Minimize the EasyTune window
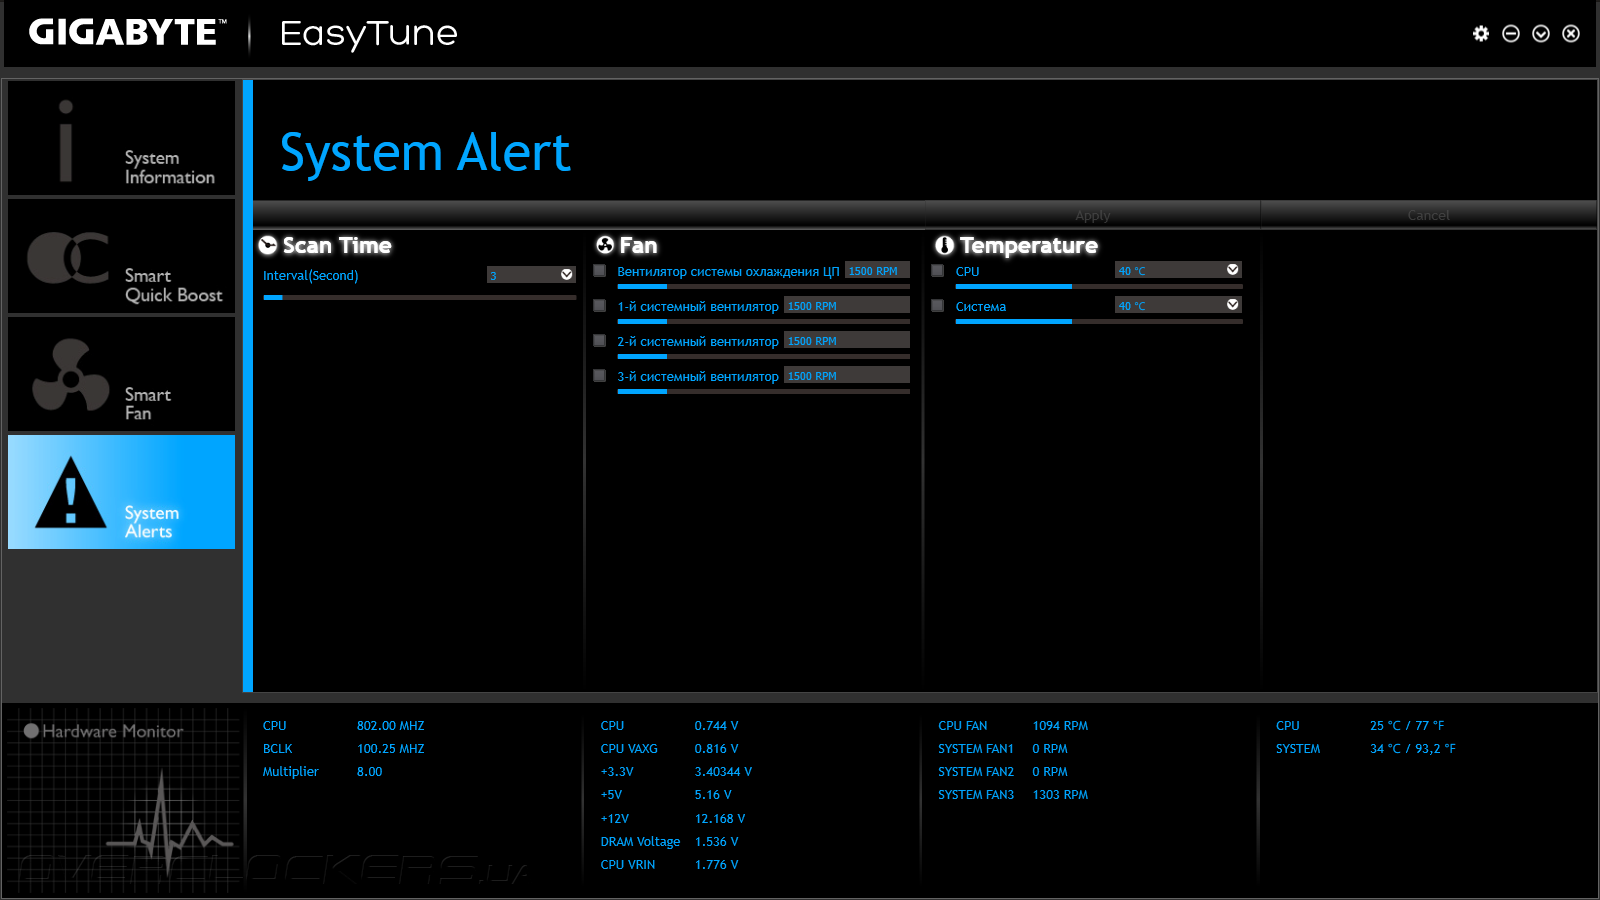 (x=1511, y=34)
